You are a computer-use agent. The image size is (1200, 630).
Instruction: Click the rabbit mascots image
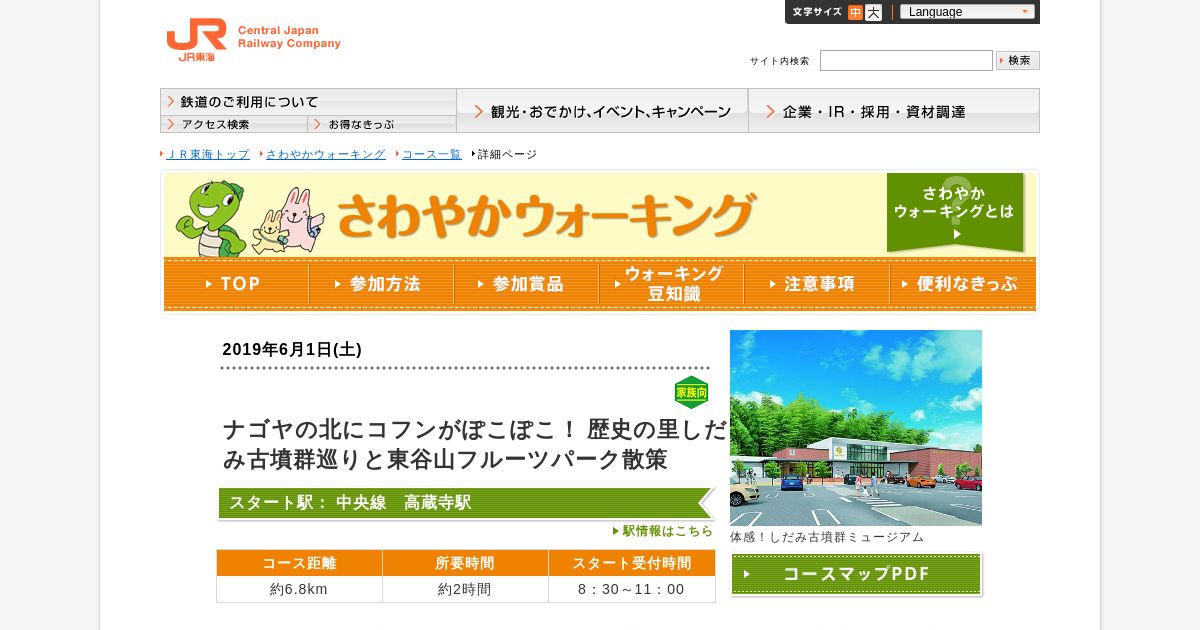tap(288, 222)
